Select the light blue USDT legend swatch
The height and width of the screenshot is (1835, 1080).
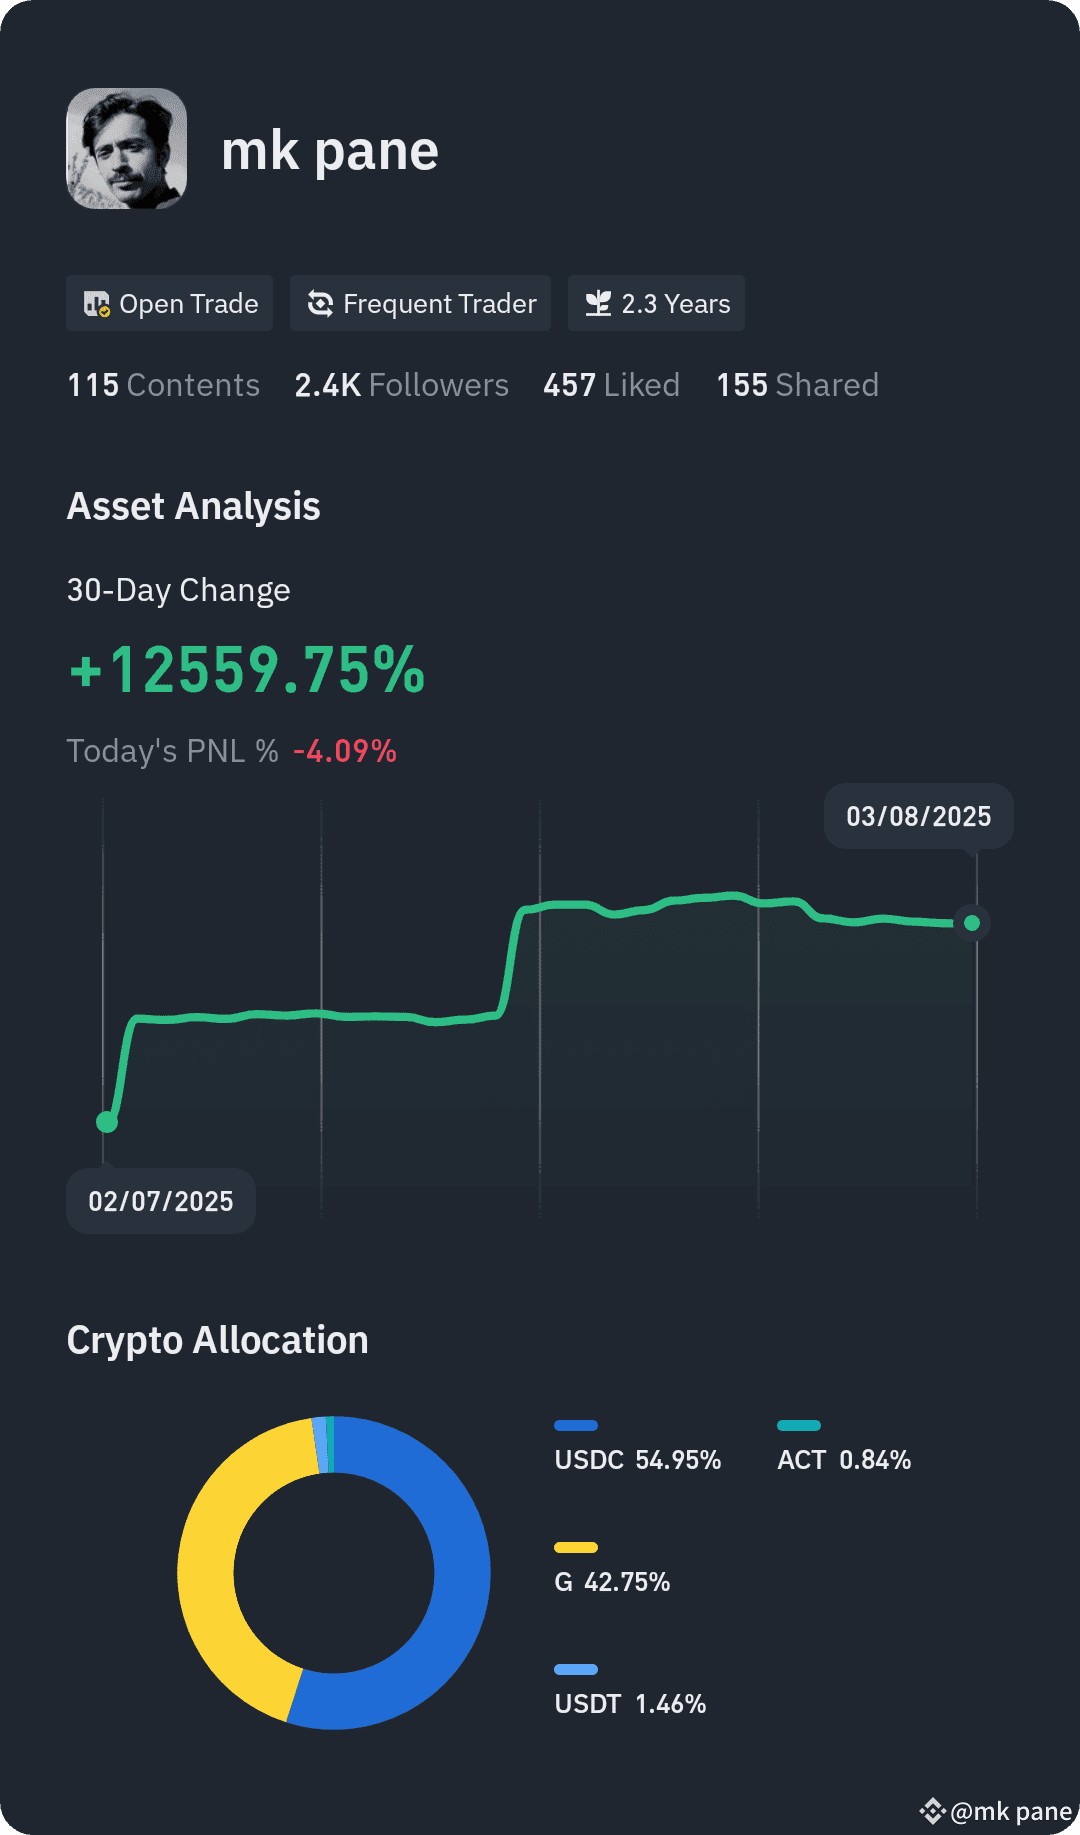(576, 1669)
